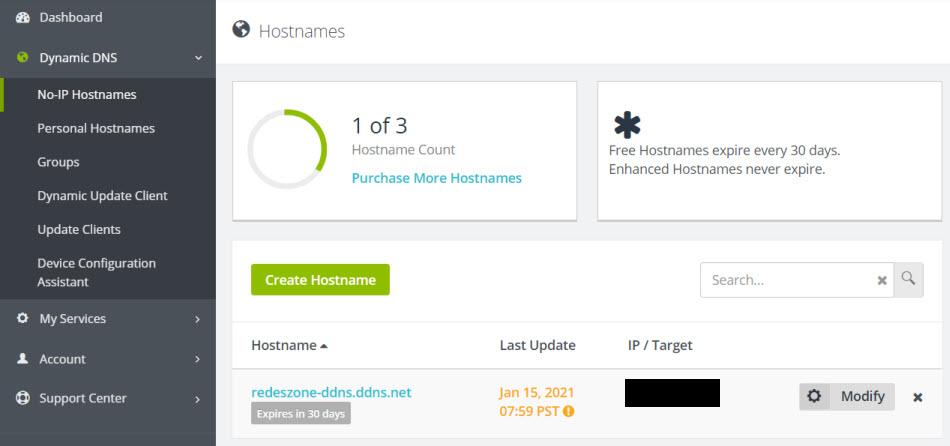Screen dimensions: 950x446
Task: Click the Dynamic DNS globe icon
Action: (23, 58)
